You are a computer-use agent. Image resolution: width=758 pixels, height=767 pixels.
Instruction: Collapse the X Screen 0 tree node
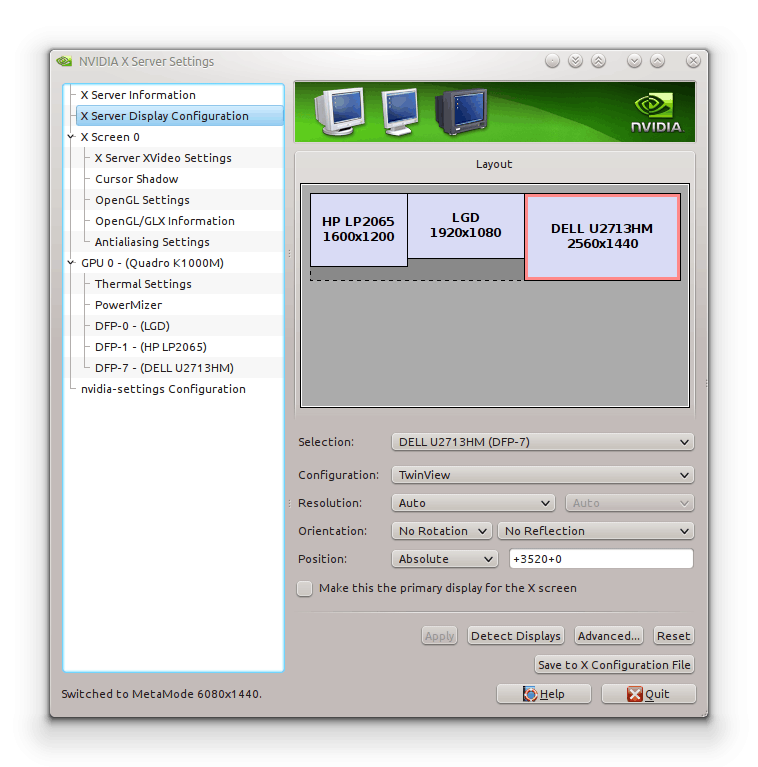pyautogui.click(x=71, y=137)
